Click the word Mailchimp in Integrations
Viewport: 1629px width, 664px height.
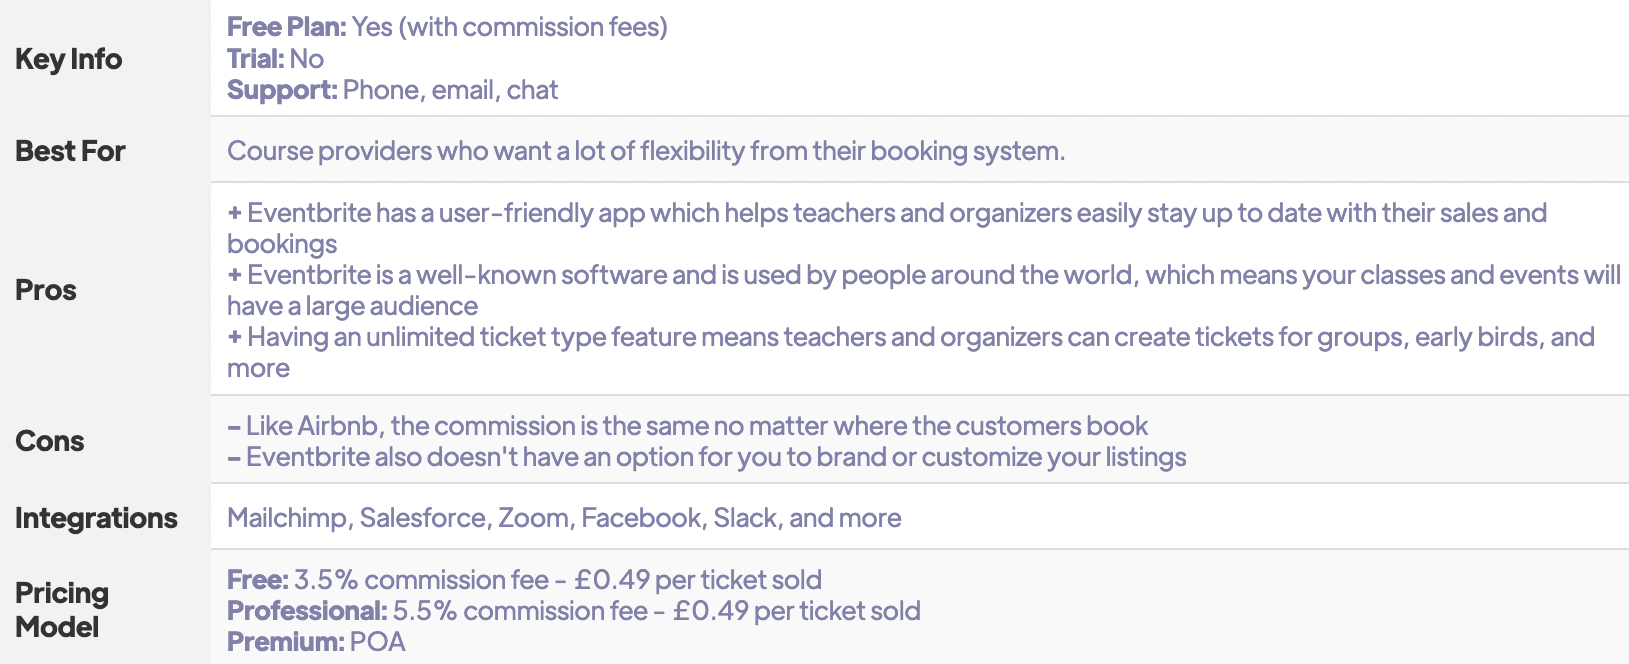(x=287, y=518)
